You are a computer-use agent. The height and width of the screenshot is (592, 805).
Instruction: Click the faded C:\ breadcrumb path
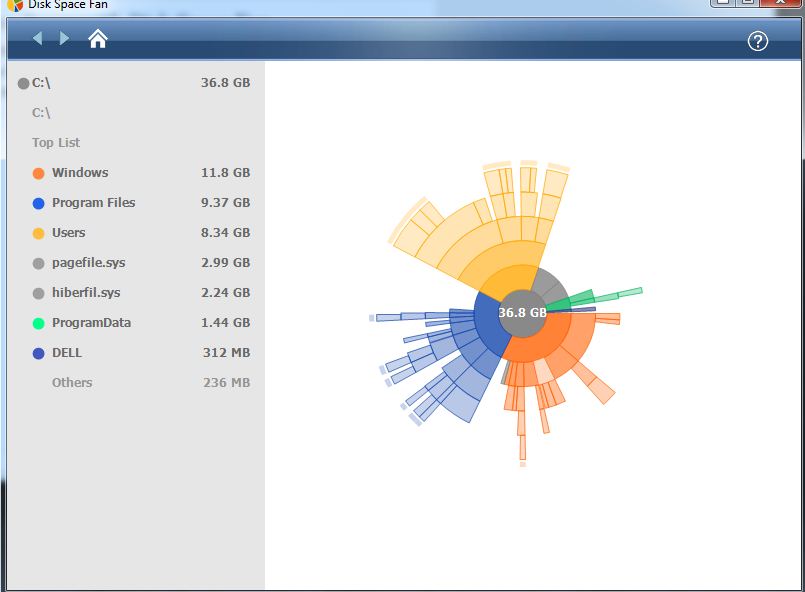[x=41, y=112]
